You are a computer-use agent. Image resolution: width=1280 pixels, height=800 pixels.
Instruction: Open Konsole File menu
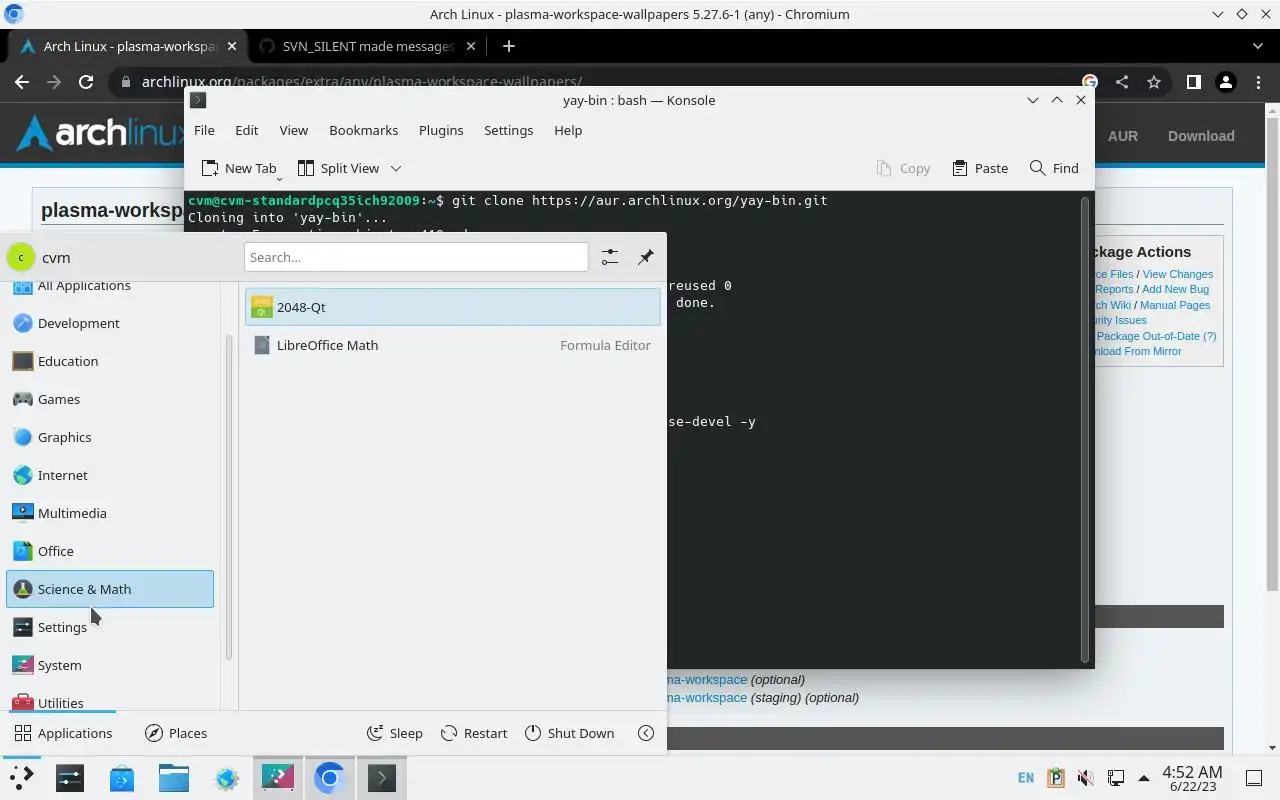(x=204, y=130)
